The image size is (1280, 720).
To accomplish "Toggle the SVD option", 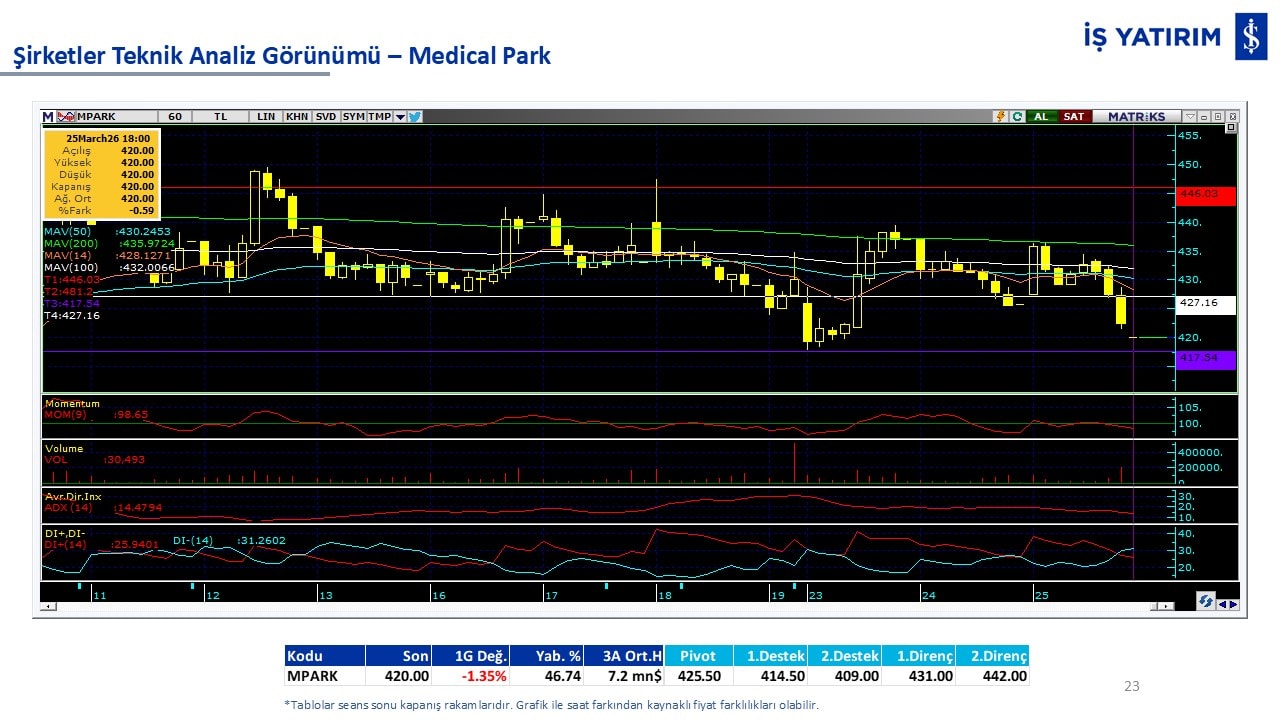I will point(326,117).
